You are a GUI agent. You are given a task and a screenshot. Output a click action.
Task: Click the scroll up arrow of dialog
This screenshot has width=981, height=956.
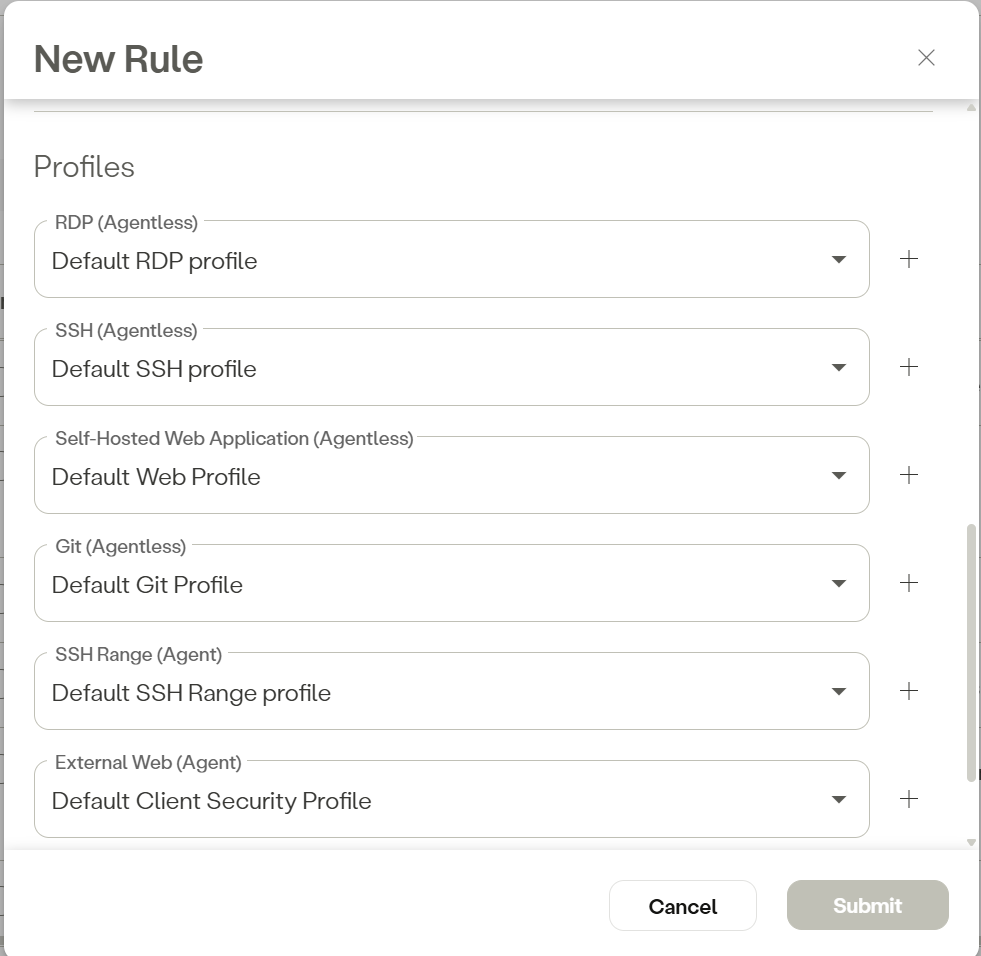click(x=971, y=108)
